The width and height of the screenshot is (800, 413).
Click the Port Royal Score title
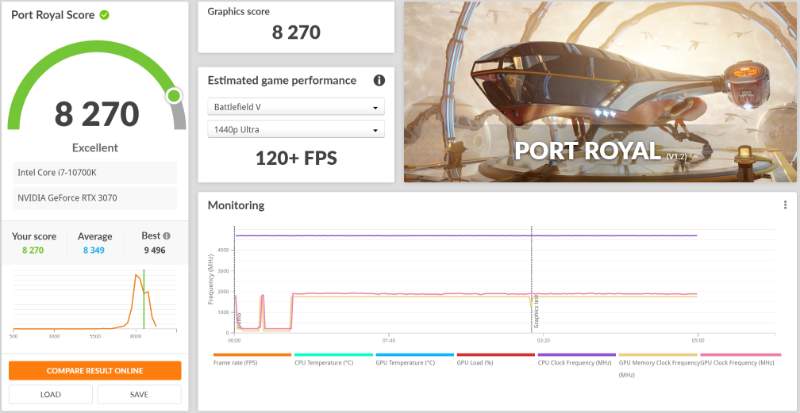point(53,15)
